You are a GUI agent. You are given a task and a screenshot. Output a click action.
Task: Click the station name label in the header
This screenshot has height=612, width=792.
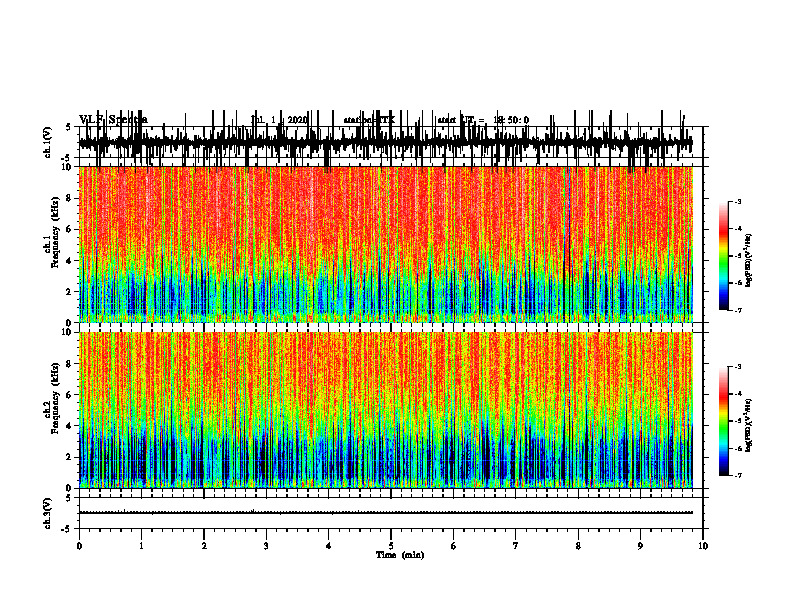coord(369,120)
